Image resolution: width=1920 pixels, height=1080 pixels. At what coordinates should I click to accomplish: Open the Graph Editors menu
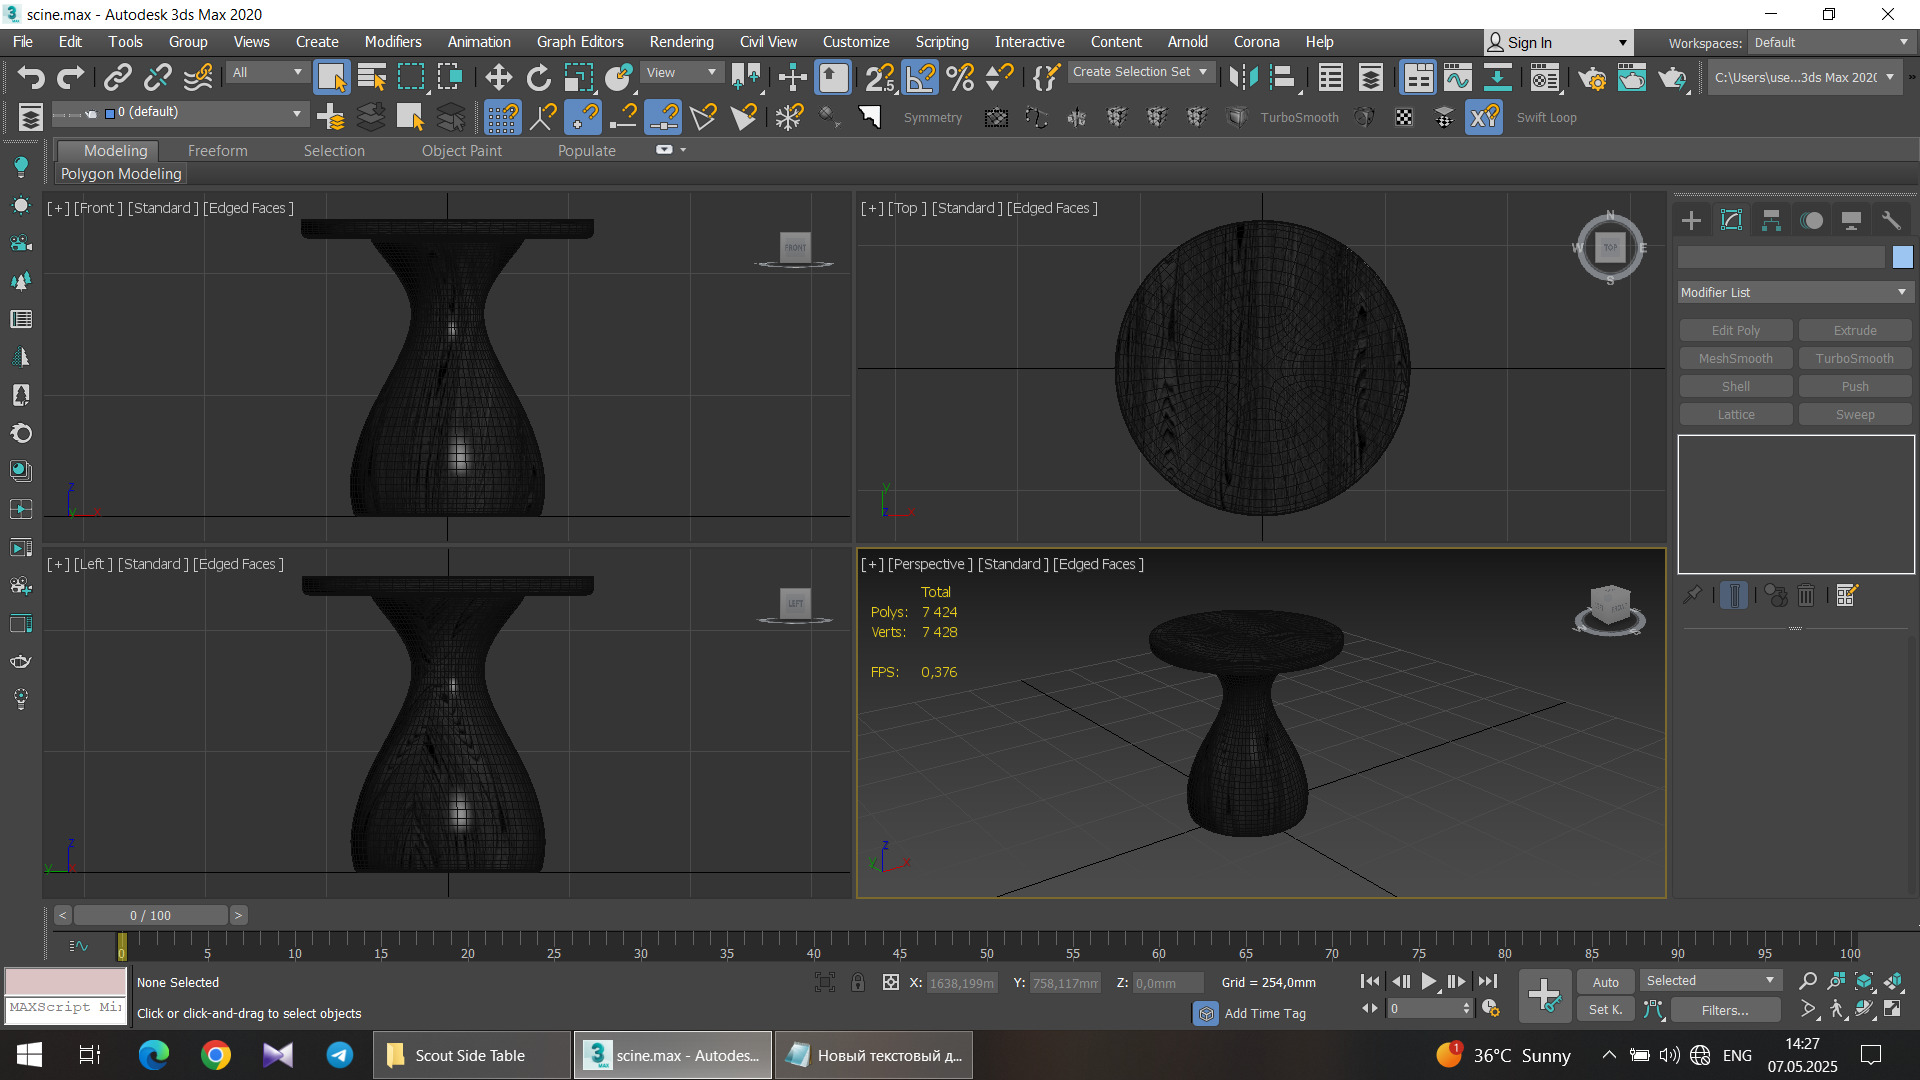coord(580,42)
